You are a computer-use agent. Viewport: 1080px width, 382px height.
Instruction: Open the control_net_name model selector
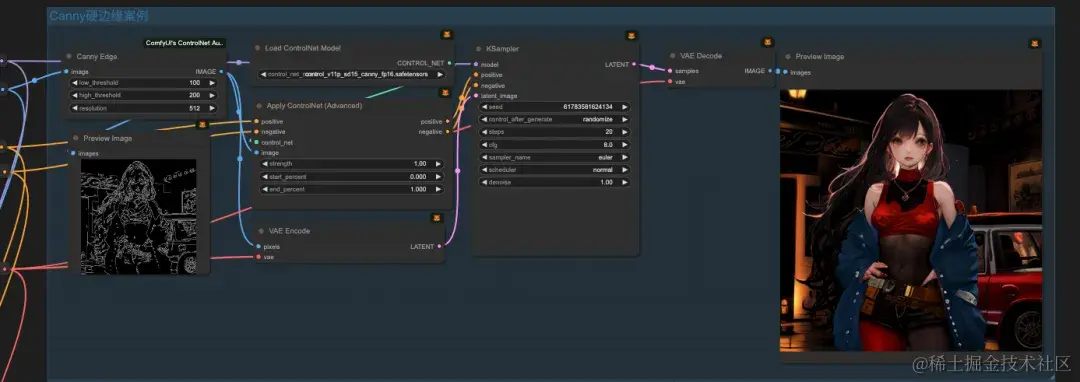click(352, 74)
